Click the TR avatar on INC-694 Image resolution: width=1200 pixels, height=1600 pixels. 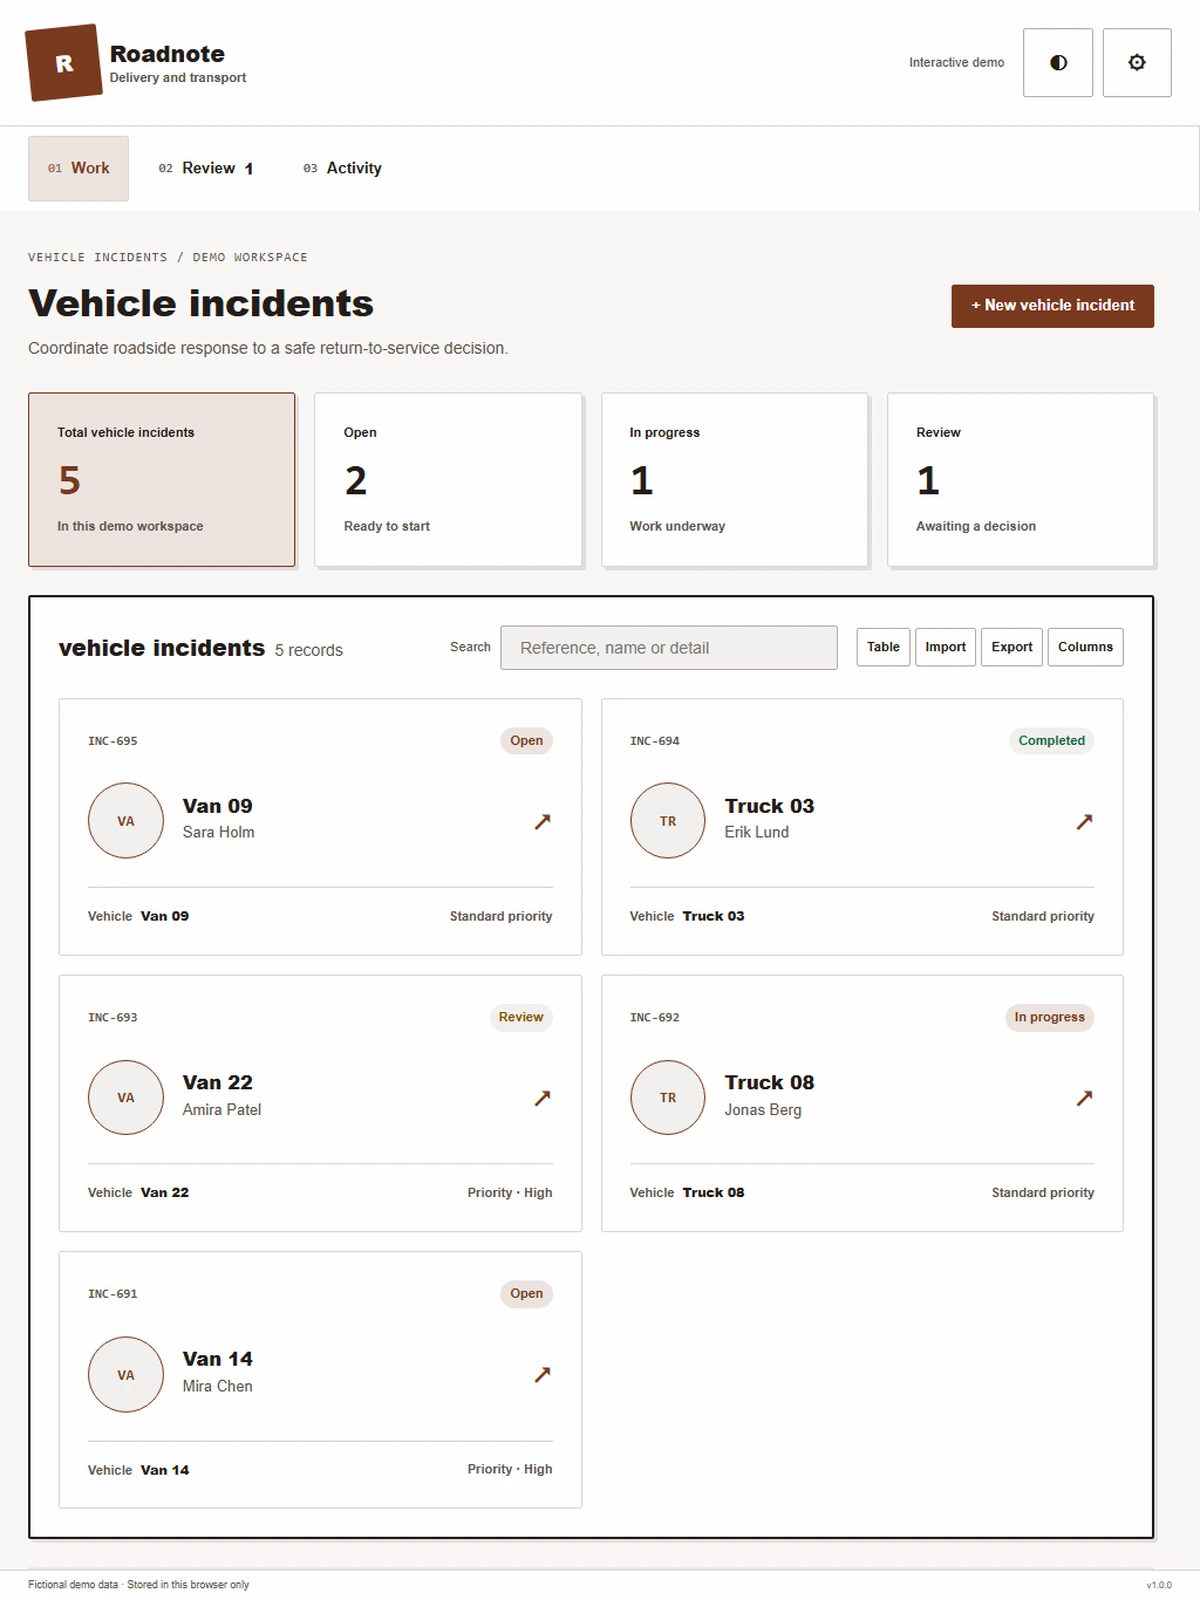coord(668,821)
